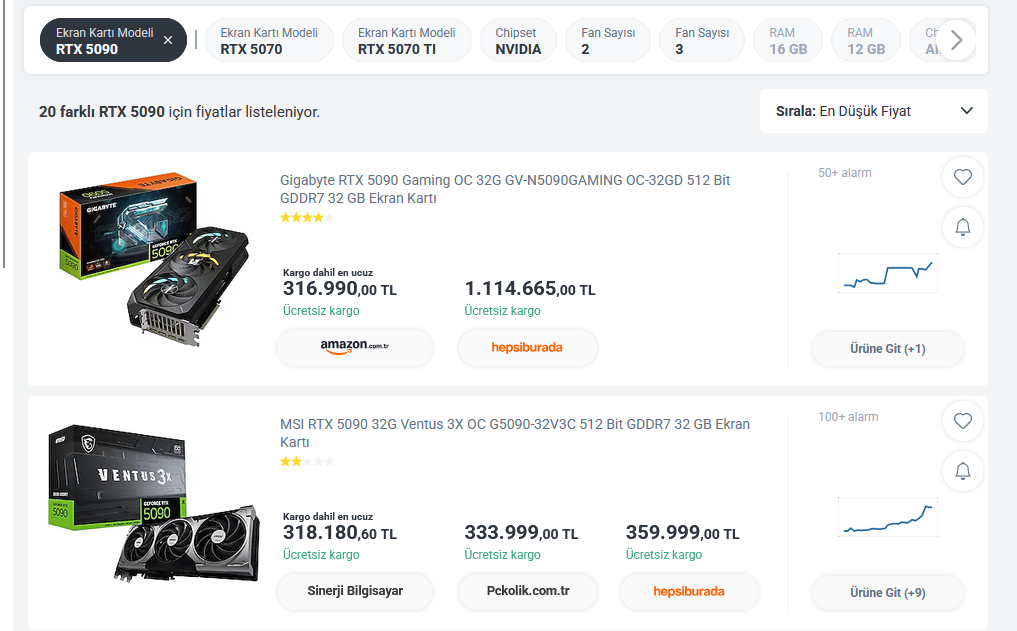Screen dimensions: 1017x631
Task: Select the RTX 5070 model filter chip
Action: [269, 40]
